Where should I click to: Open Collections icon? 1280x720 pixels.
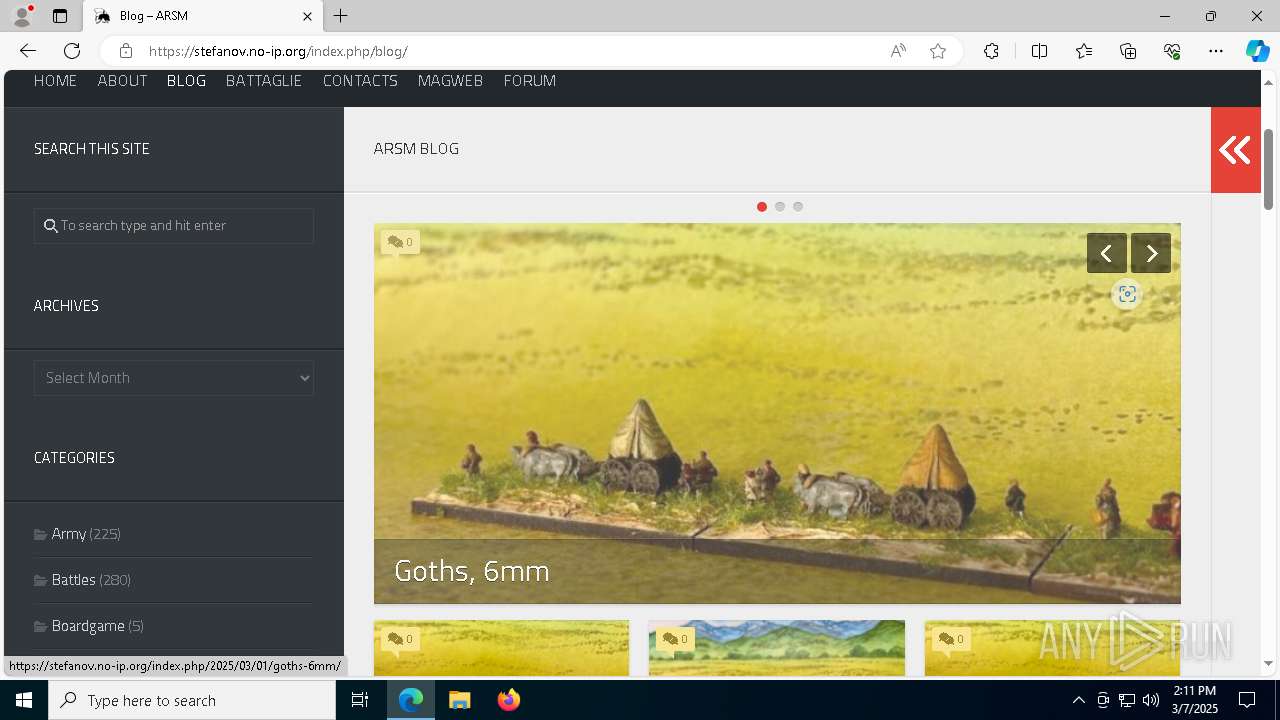1128,51
